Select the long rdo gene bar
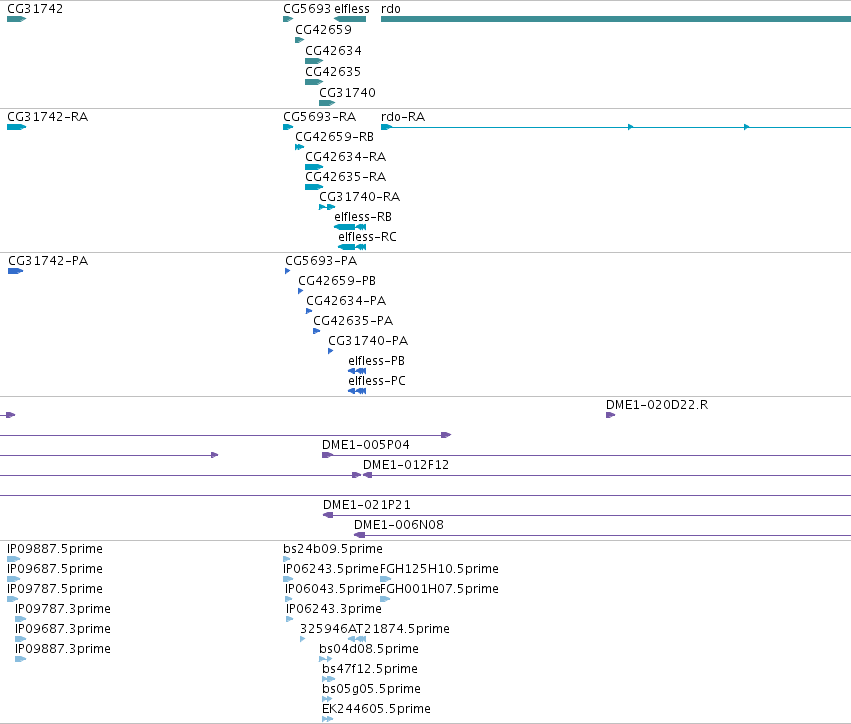The height and width of the screenshot is (724, 851). point(616,19)
